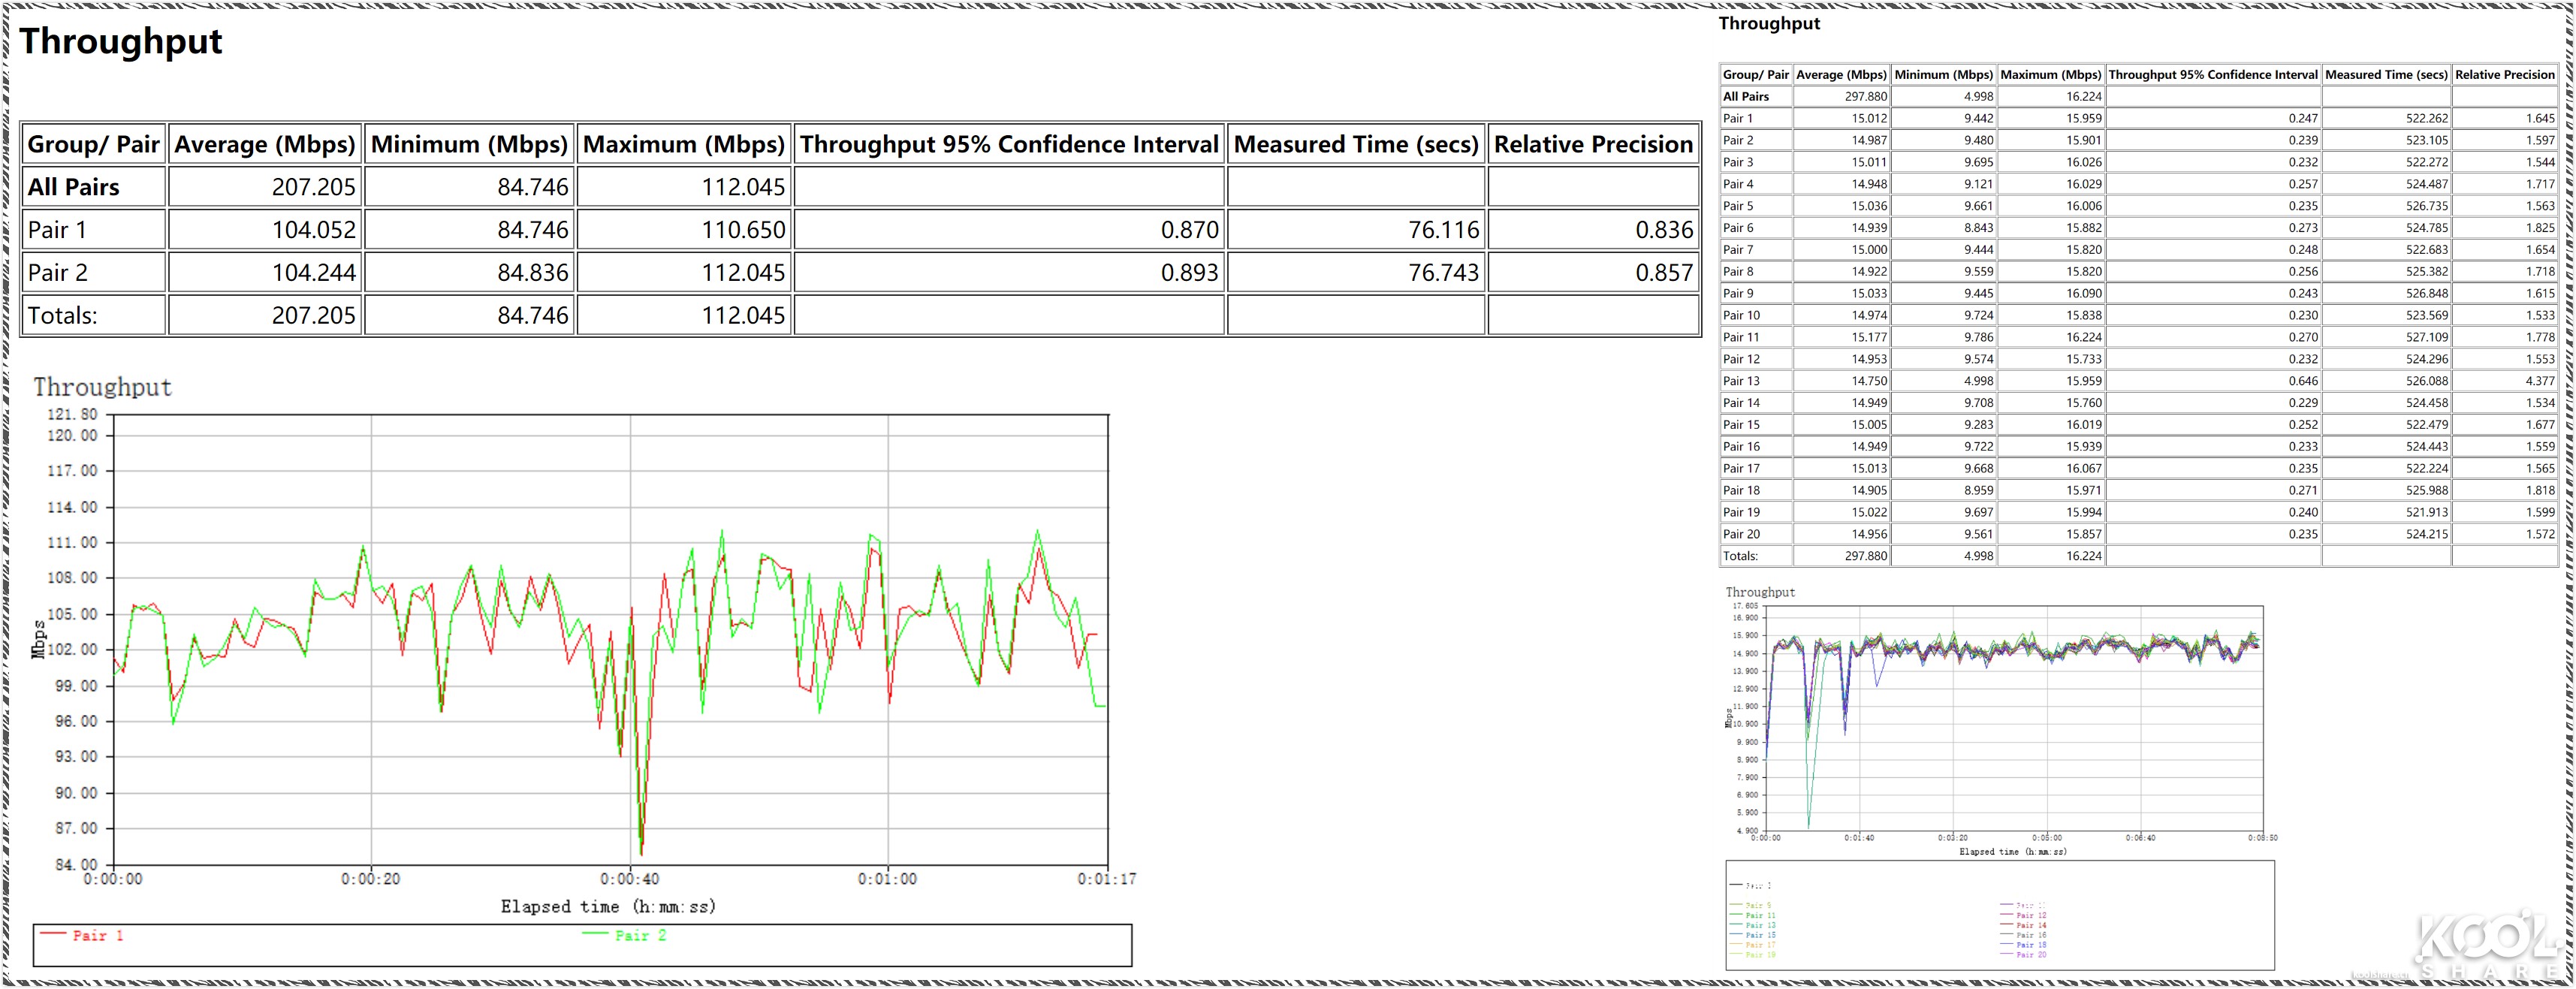
Task: Click the green Pair 2 legend entry
Action: click(640, 935)
